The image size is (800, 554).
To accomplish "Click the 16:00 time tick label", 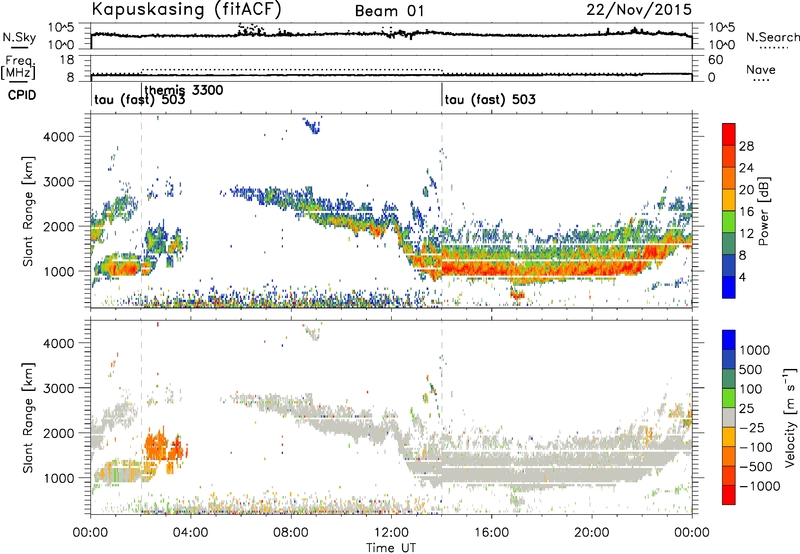I will [x=491, y=533].
